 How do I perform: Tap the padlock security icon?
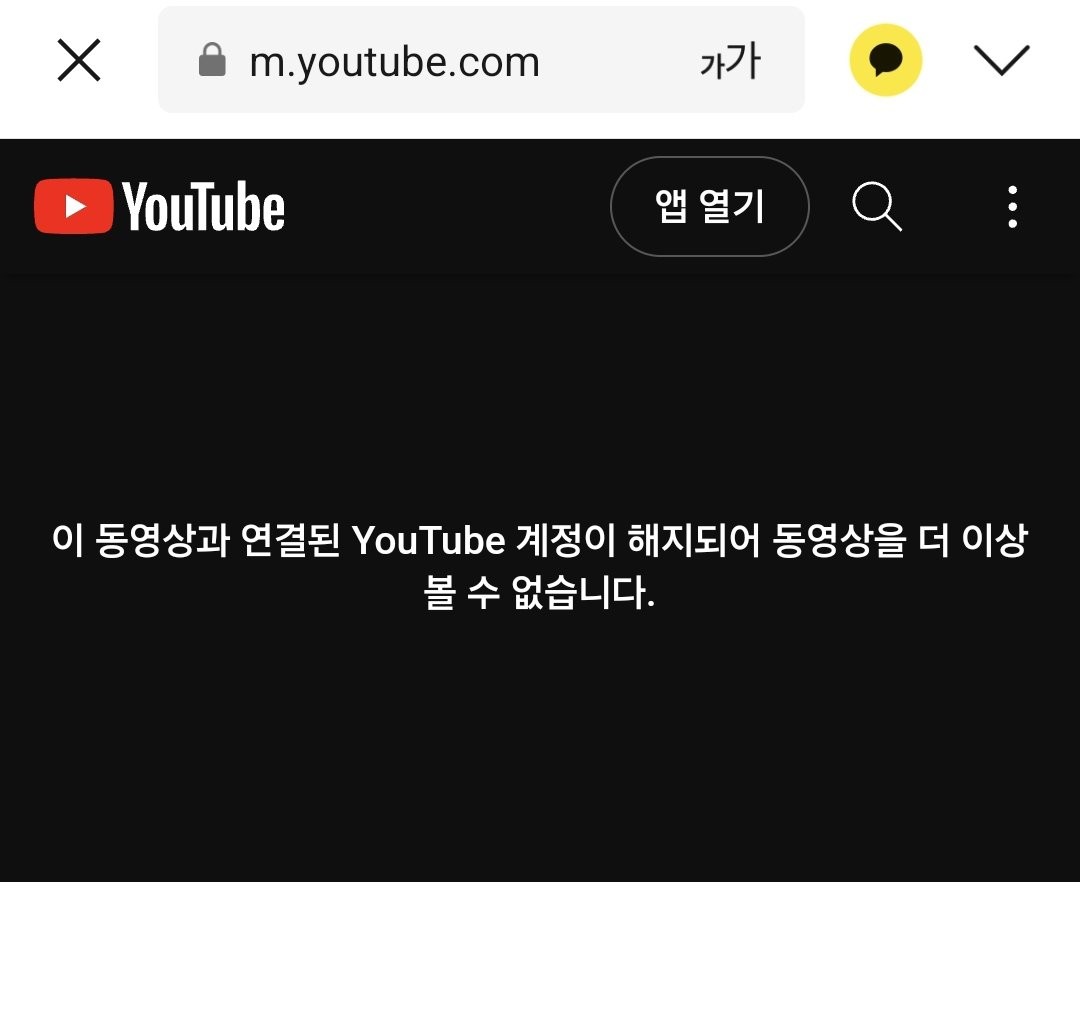212,59
